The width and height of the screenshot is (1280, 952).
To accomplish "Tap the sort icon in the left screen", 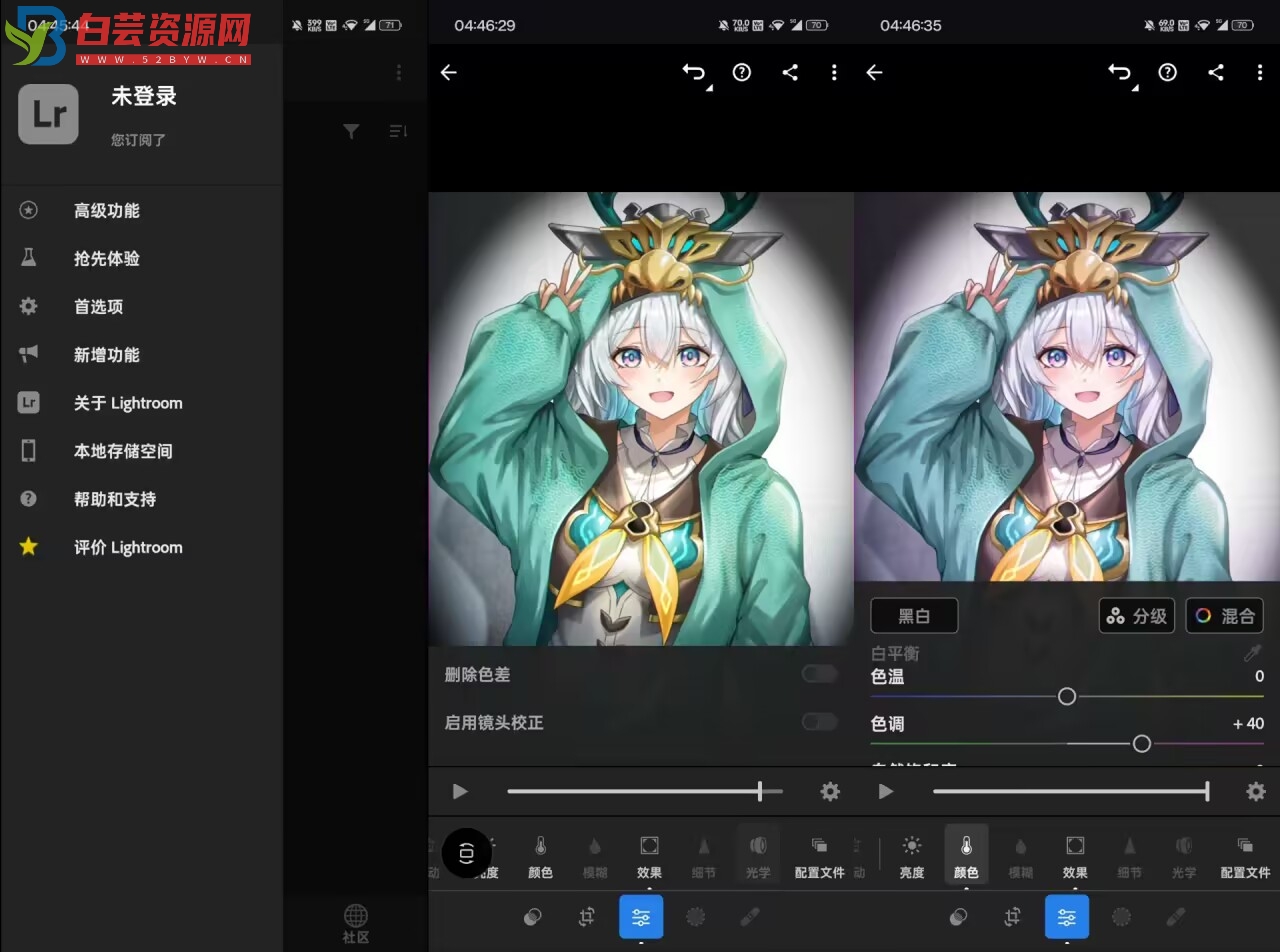I will pyautogui.click(x=398, y=131).
